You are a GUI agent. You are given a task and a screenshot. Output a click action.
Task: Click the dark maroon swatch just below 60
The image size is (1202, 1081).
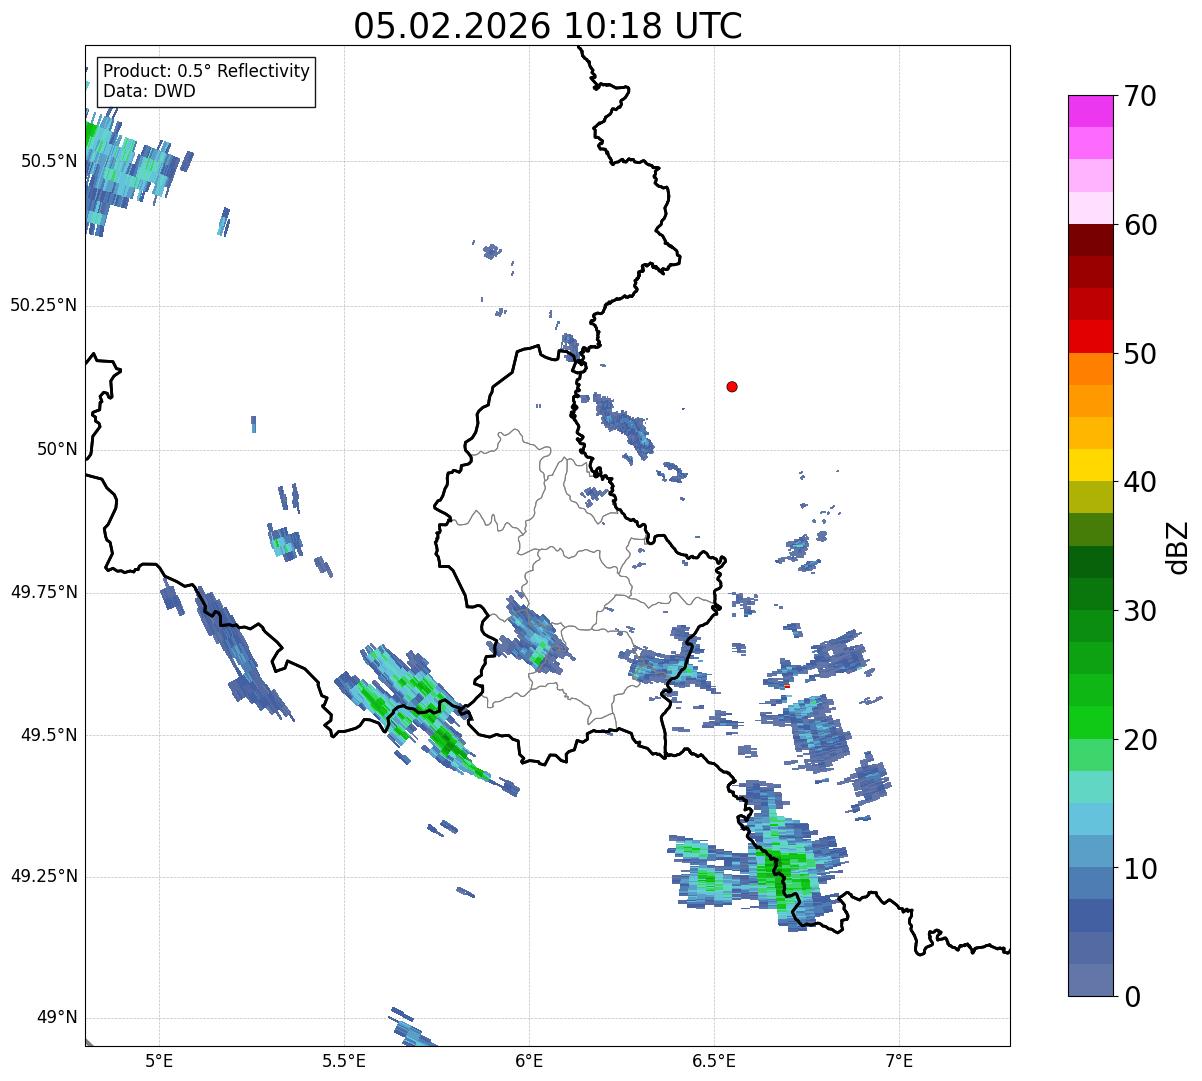1090,240
